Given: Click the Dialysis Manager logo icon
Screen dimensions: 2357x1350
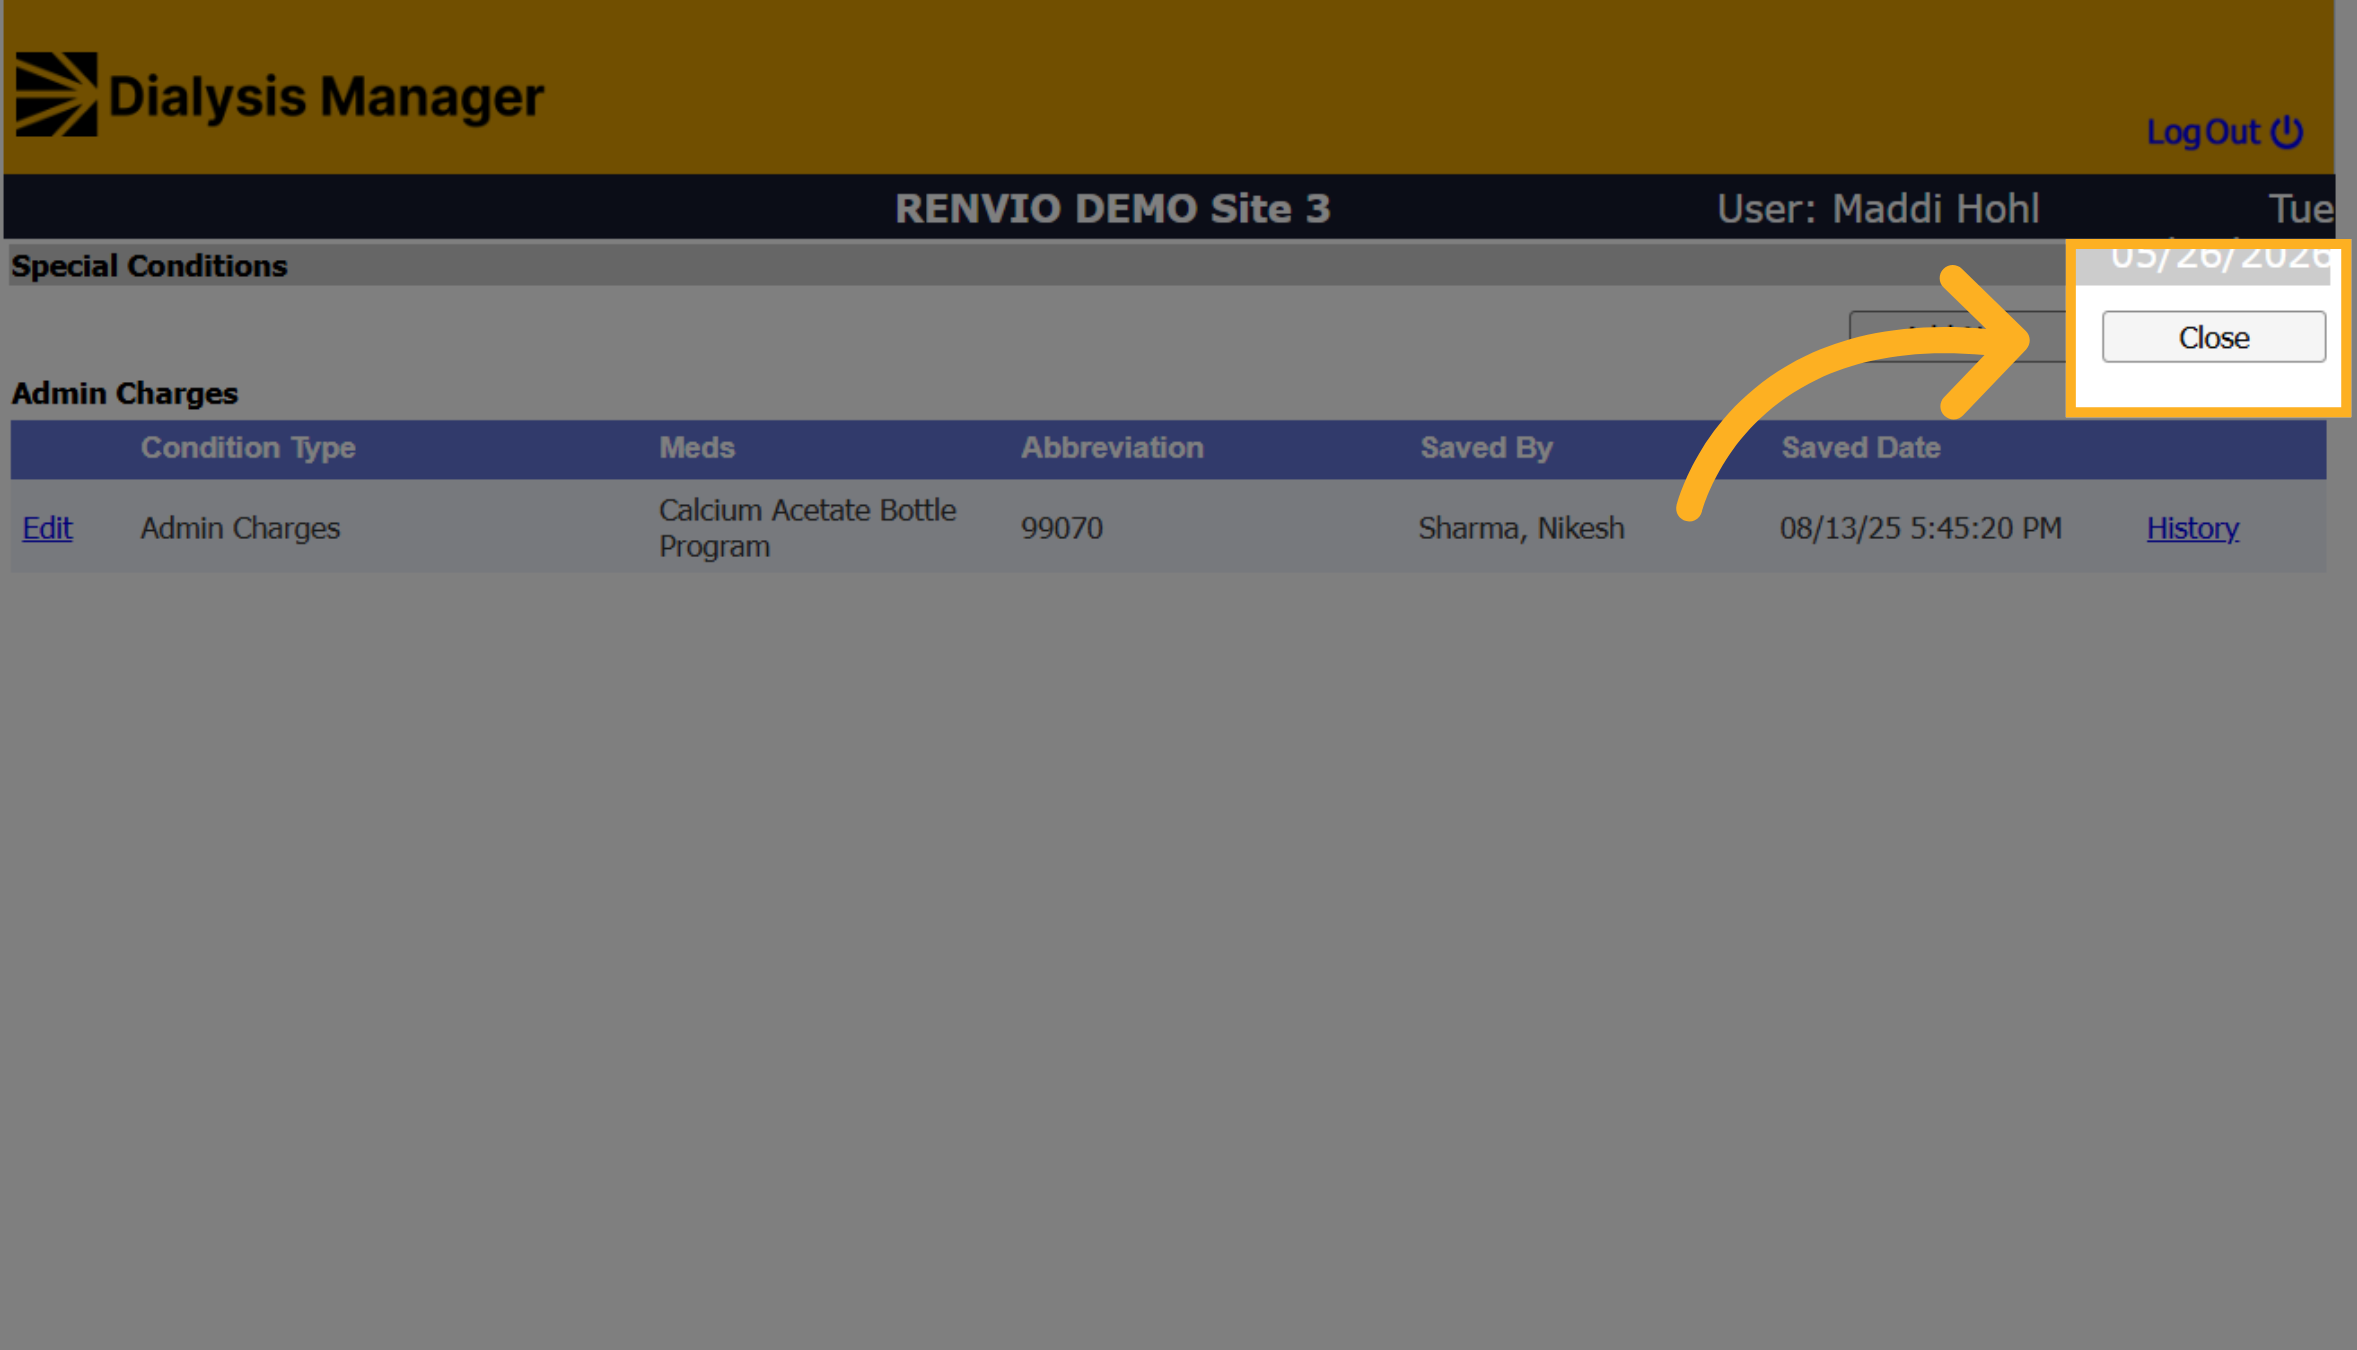Looking at the screenshot, I should [56, 94].
